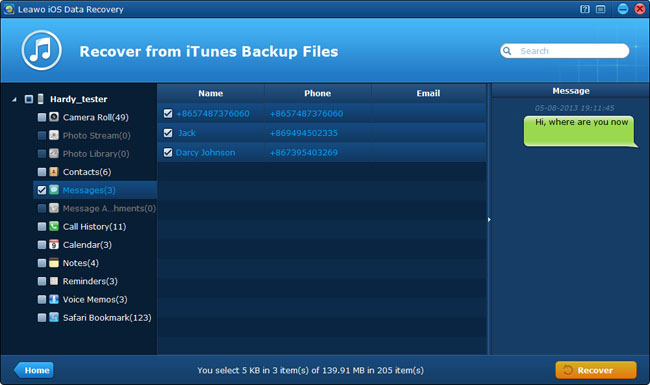
Task: Uncheck the Messages(3) checkbox
Action: tap(42, 190)
